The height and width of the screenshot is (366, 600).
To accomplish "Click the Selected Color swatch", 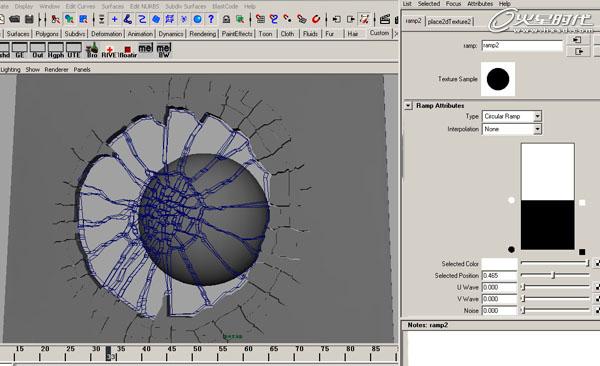I will pos(499,264).
